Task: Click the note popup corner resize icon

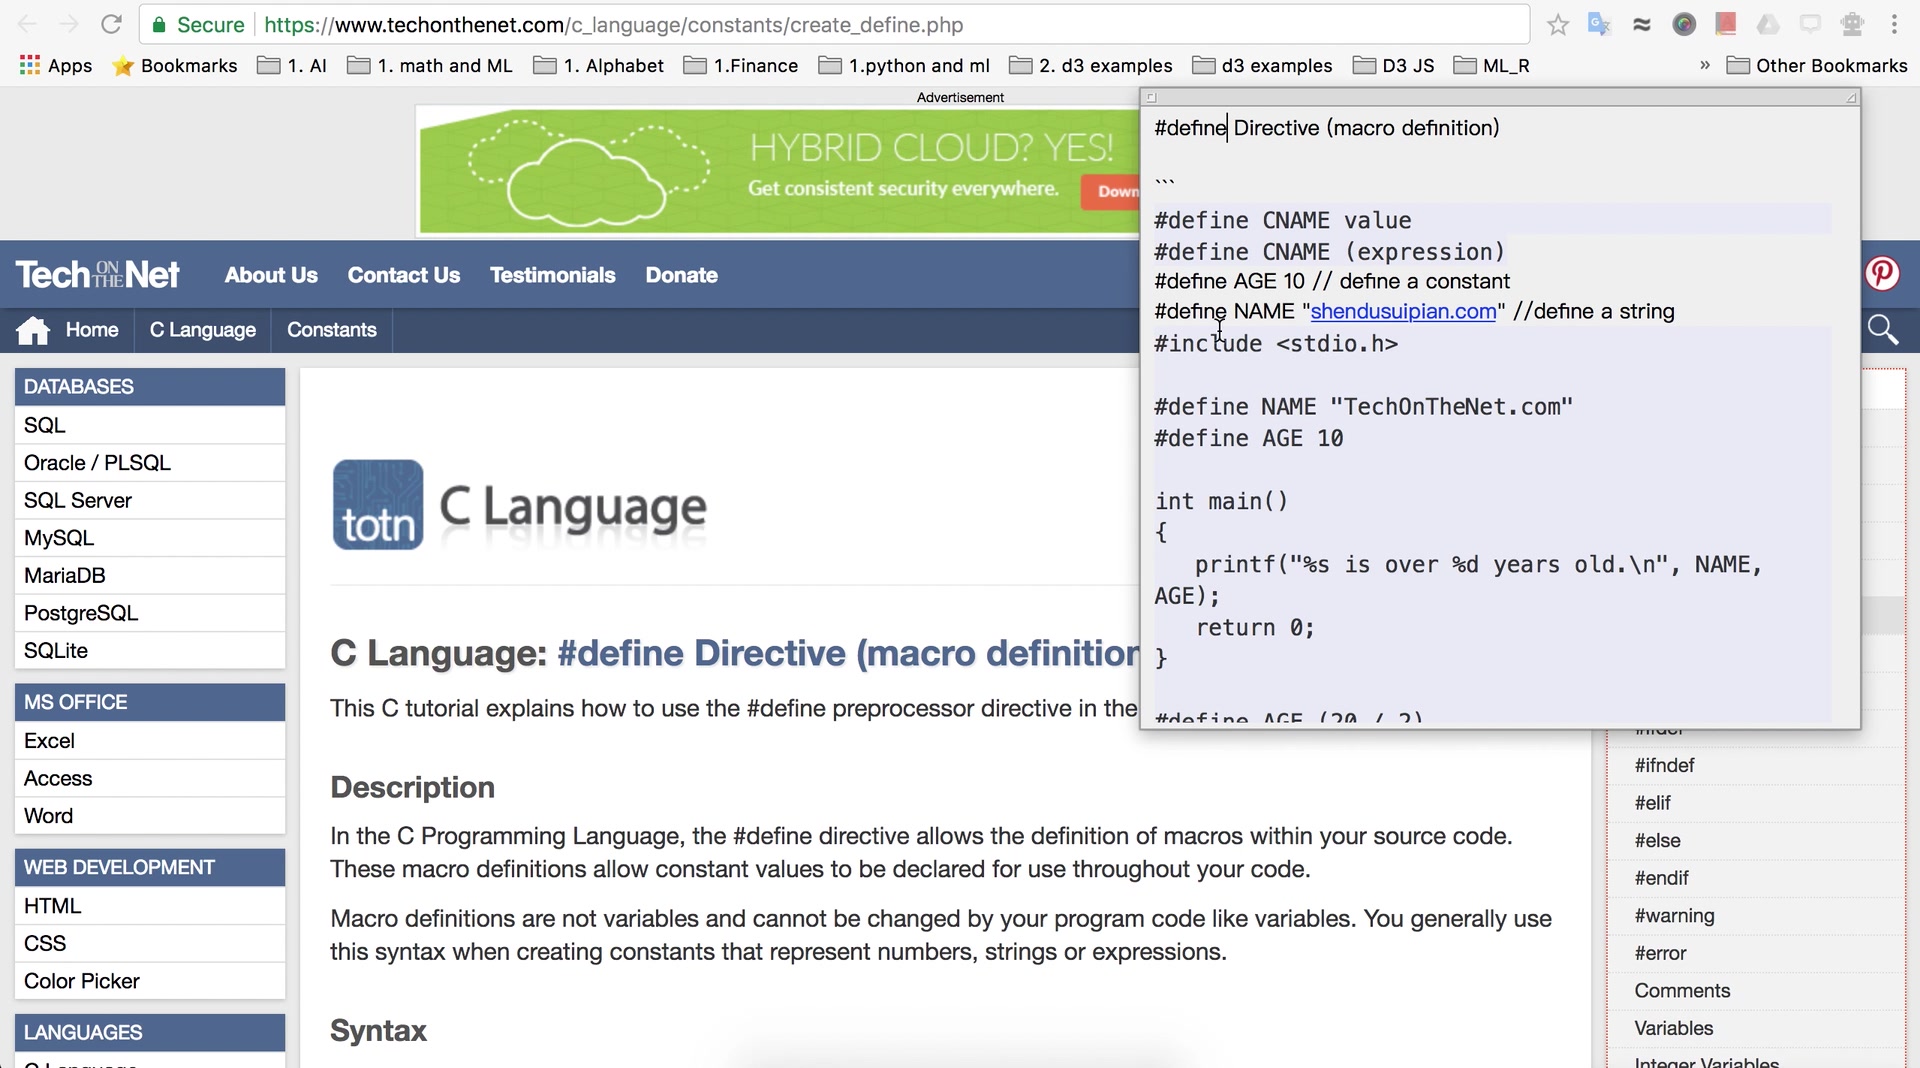Action: [x=1850, y=97]
